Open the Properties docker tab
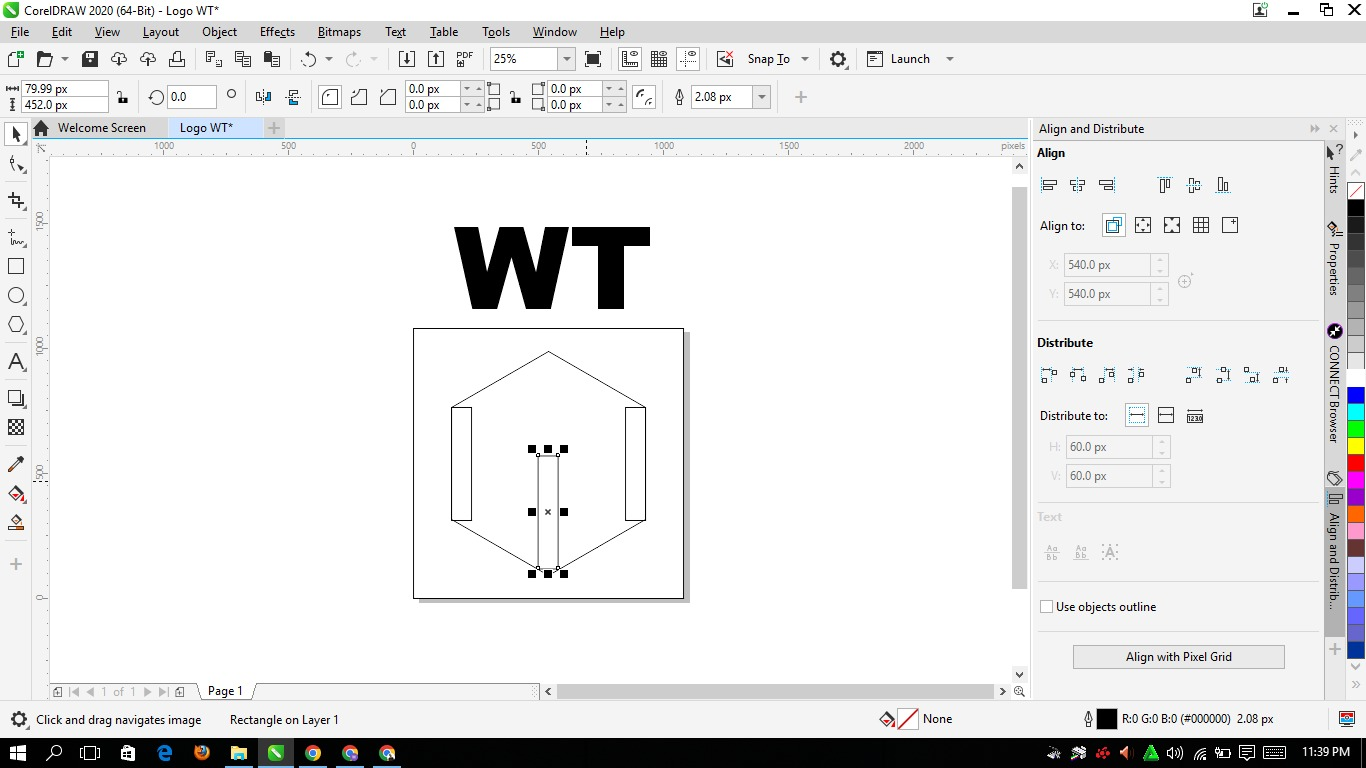Image resolution: width=1366 pixels, height=768 pixels. pos(1334,257)
